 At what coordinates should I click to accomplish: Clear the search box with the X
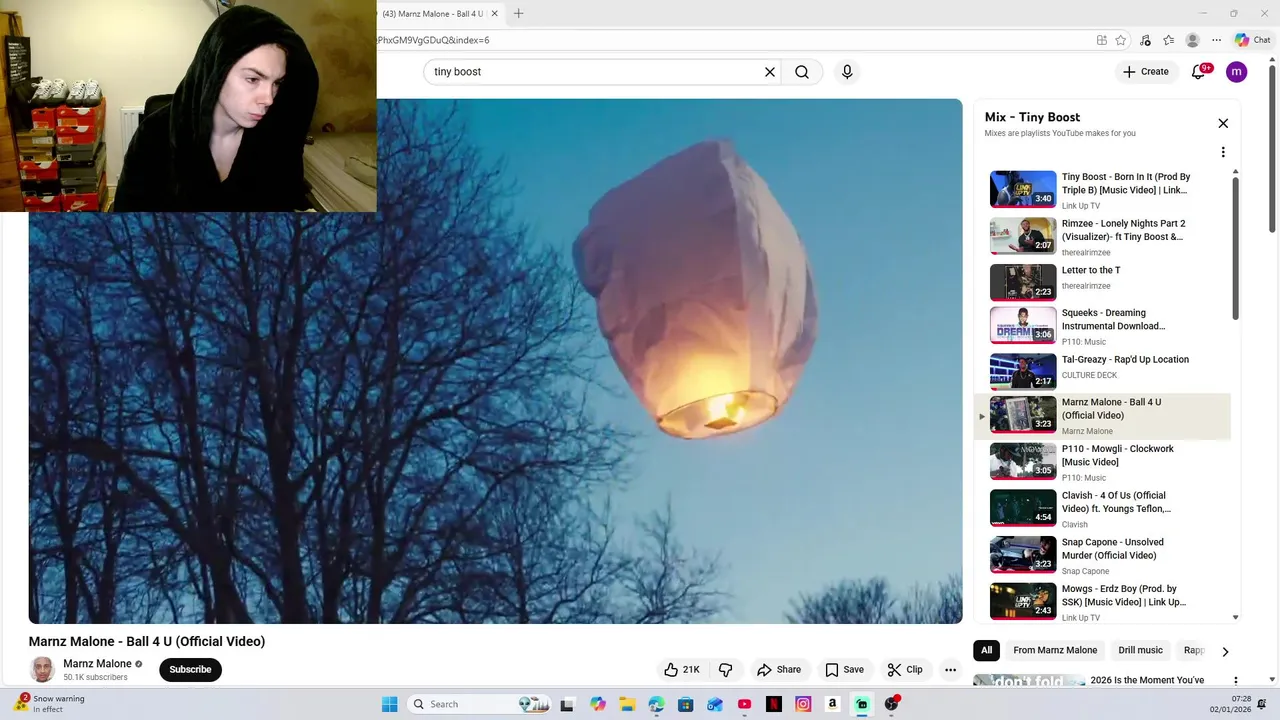770,72
